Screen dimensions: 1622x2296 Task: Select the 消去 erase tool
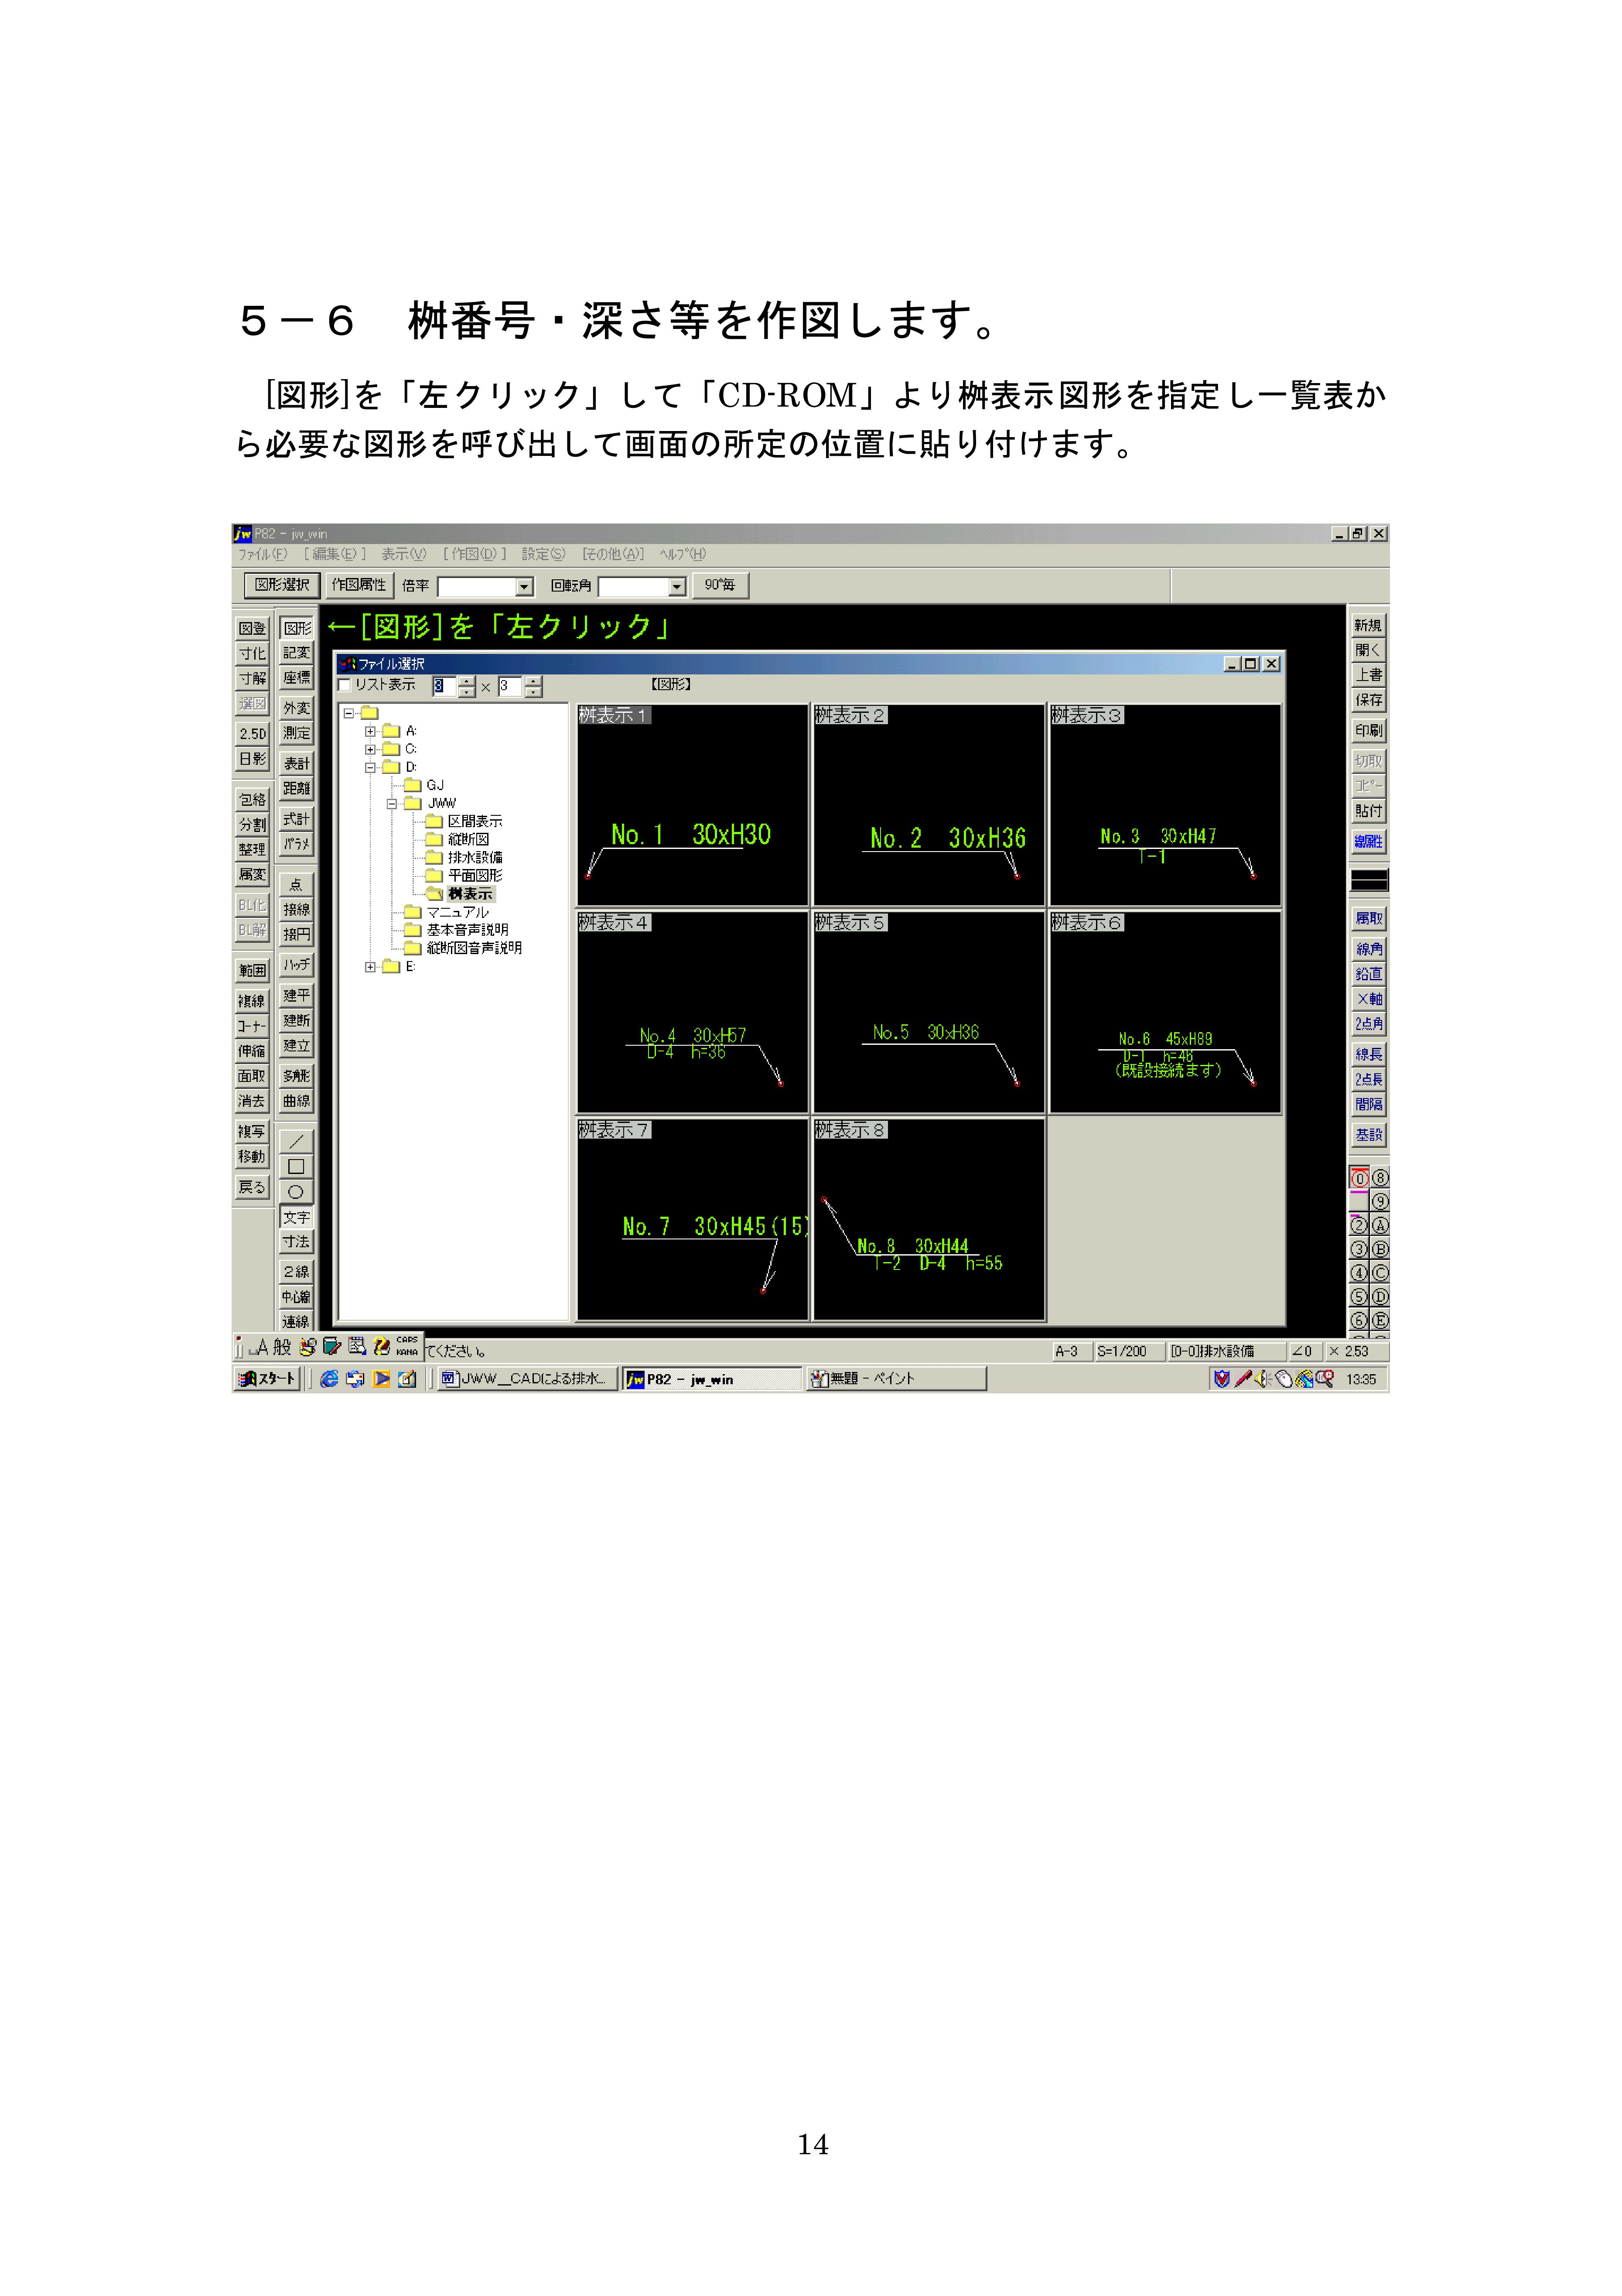[252, 1101]
